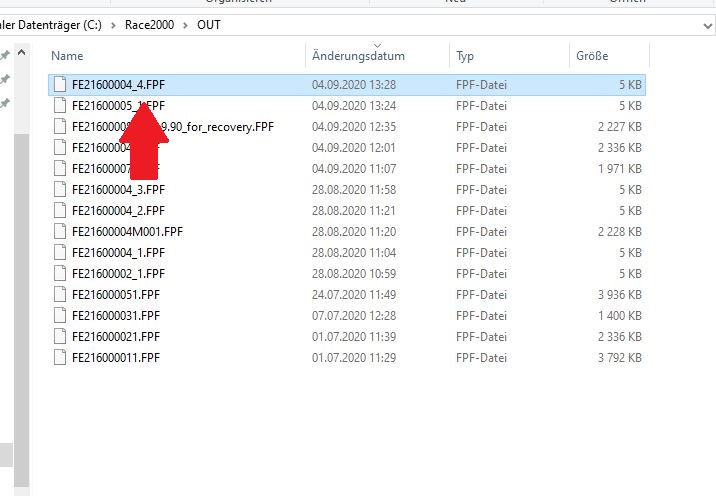Select file FE21600002_1.FPF
Image resolution: width=716 pixels, height=496 pixels.
click(x=347, y=274)
